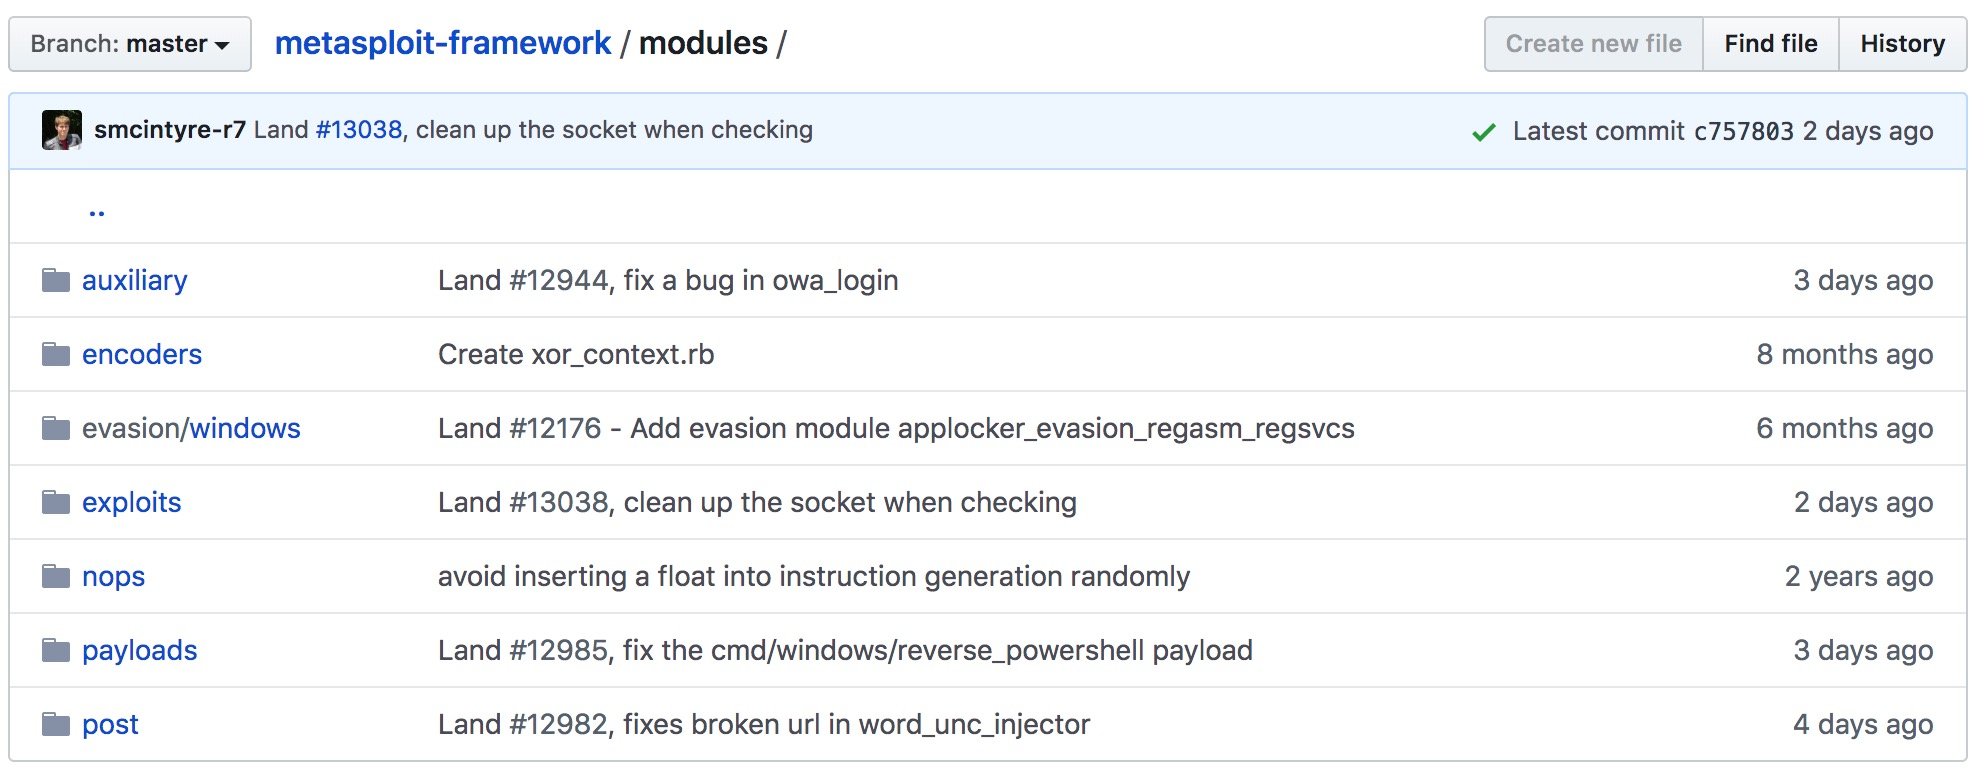The image size is (1986, 772).
Task: Click the auxiliary folder icon
Action: pos(56,280)
